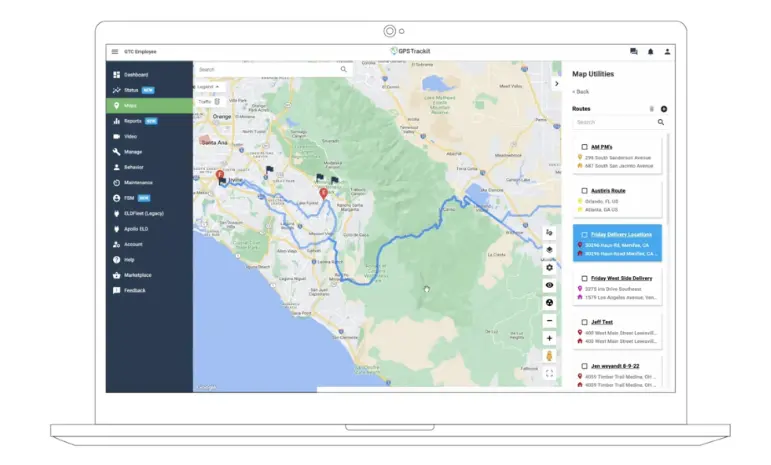This screenshot has height=465, width=771.
Task: Collapse the Legend dropdown on the map
Action: (208, 87)
